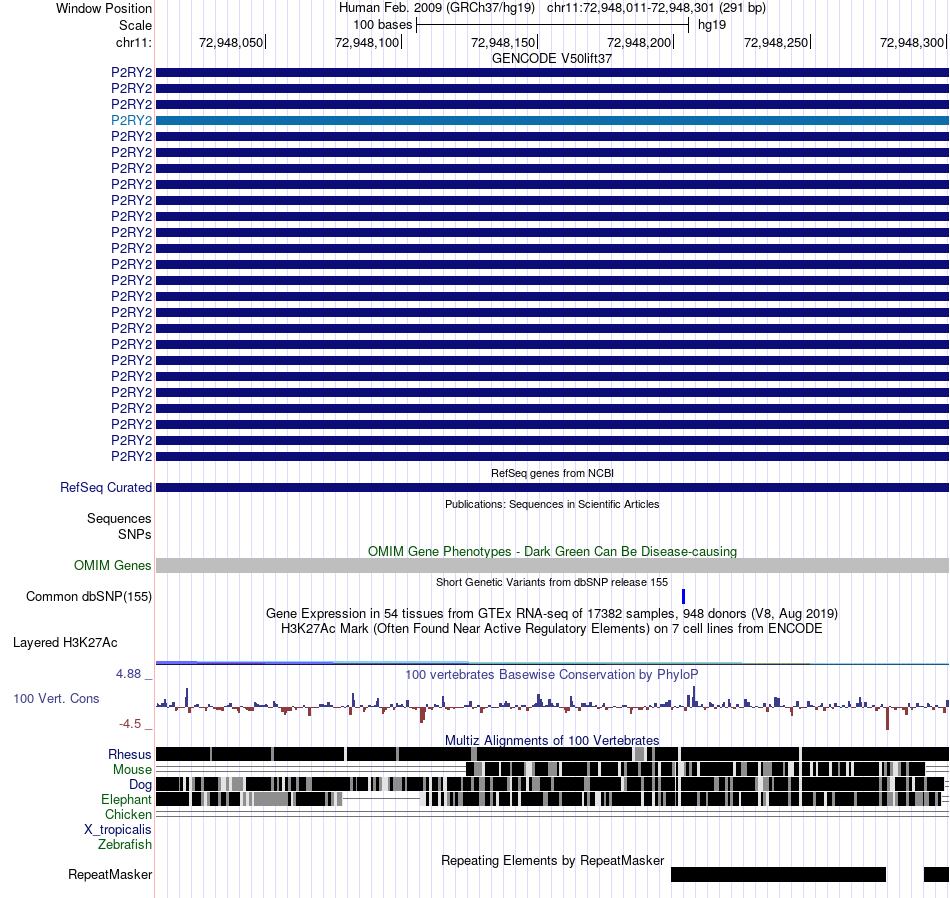Click the Dog species label

coord(140,785)
